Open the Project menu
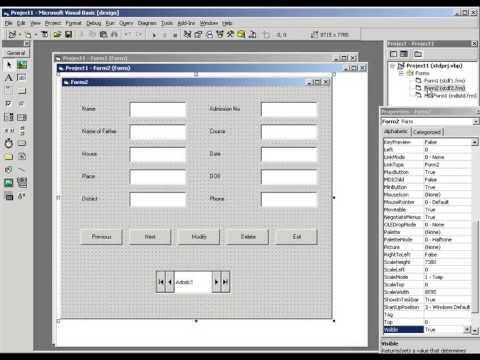480x360 pixels. tap(53, 23)
